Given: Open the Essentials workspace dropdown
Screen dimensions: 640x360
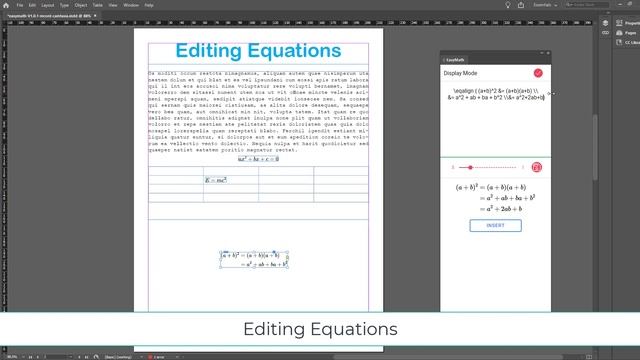Looking at the screenshot, I should pyautogui.click(x=545, y=5).
